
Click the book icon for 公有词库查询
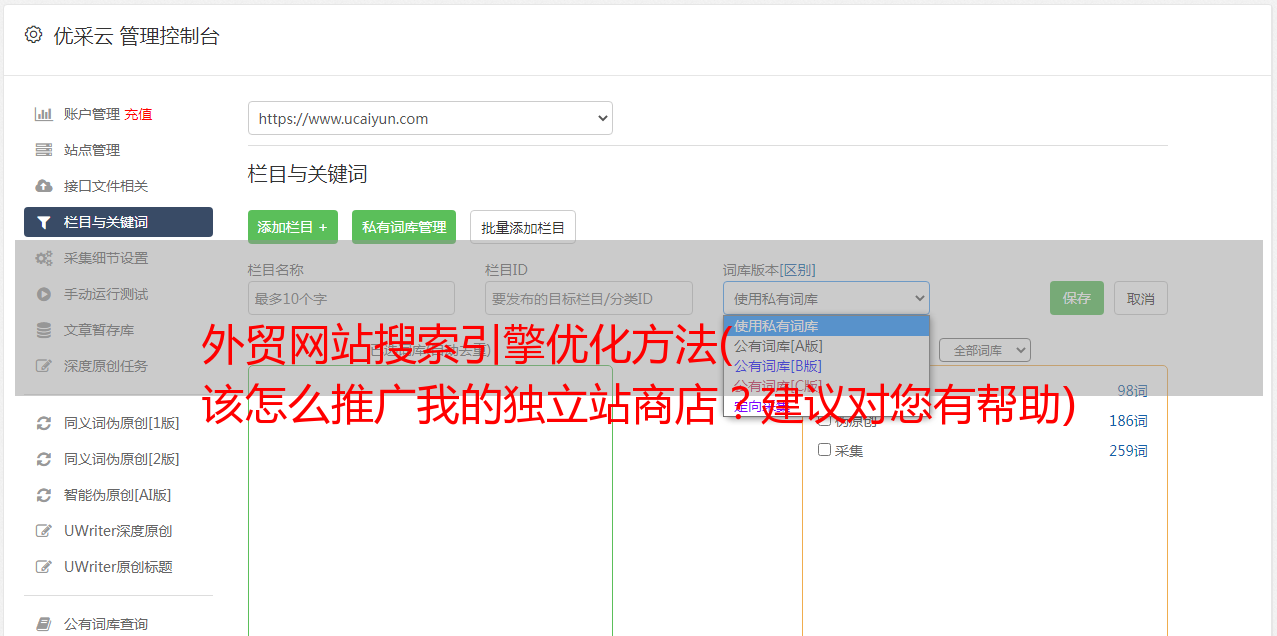44,624
